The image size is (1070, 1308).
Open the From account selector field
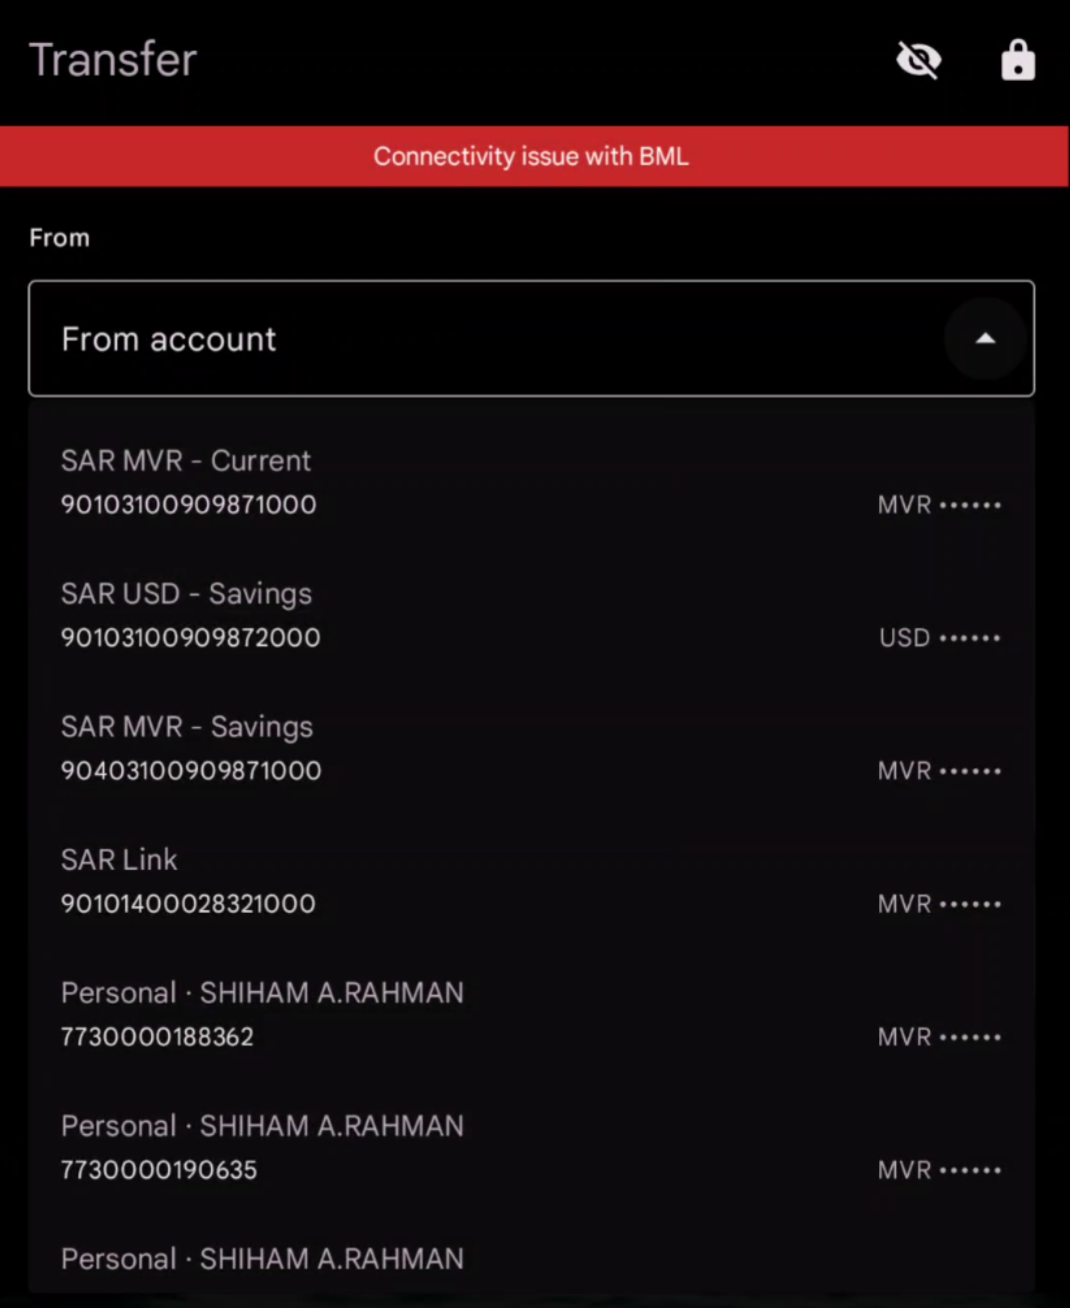point(531,339)
